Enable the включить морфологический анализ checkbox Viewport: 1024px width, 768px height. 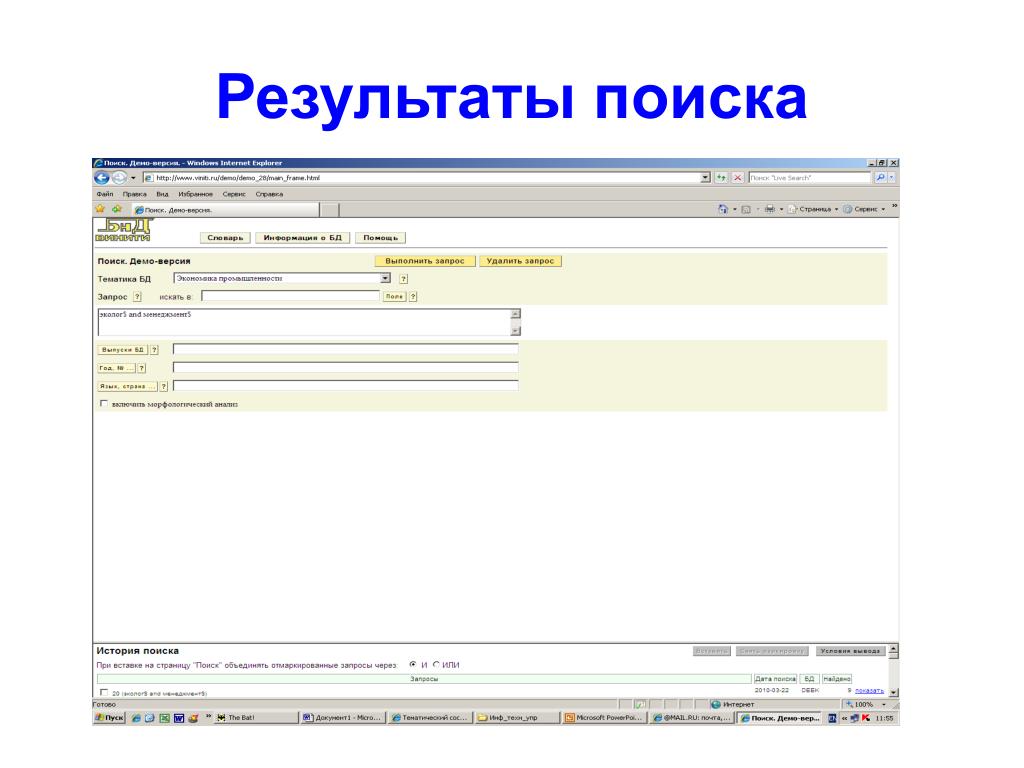pos(104,404)
